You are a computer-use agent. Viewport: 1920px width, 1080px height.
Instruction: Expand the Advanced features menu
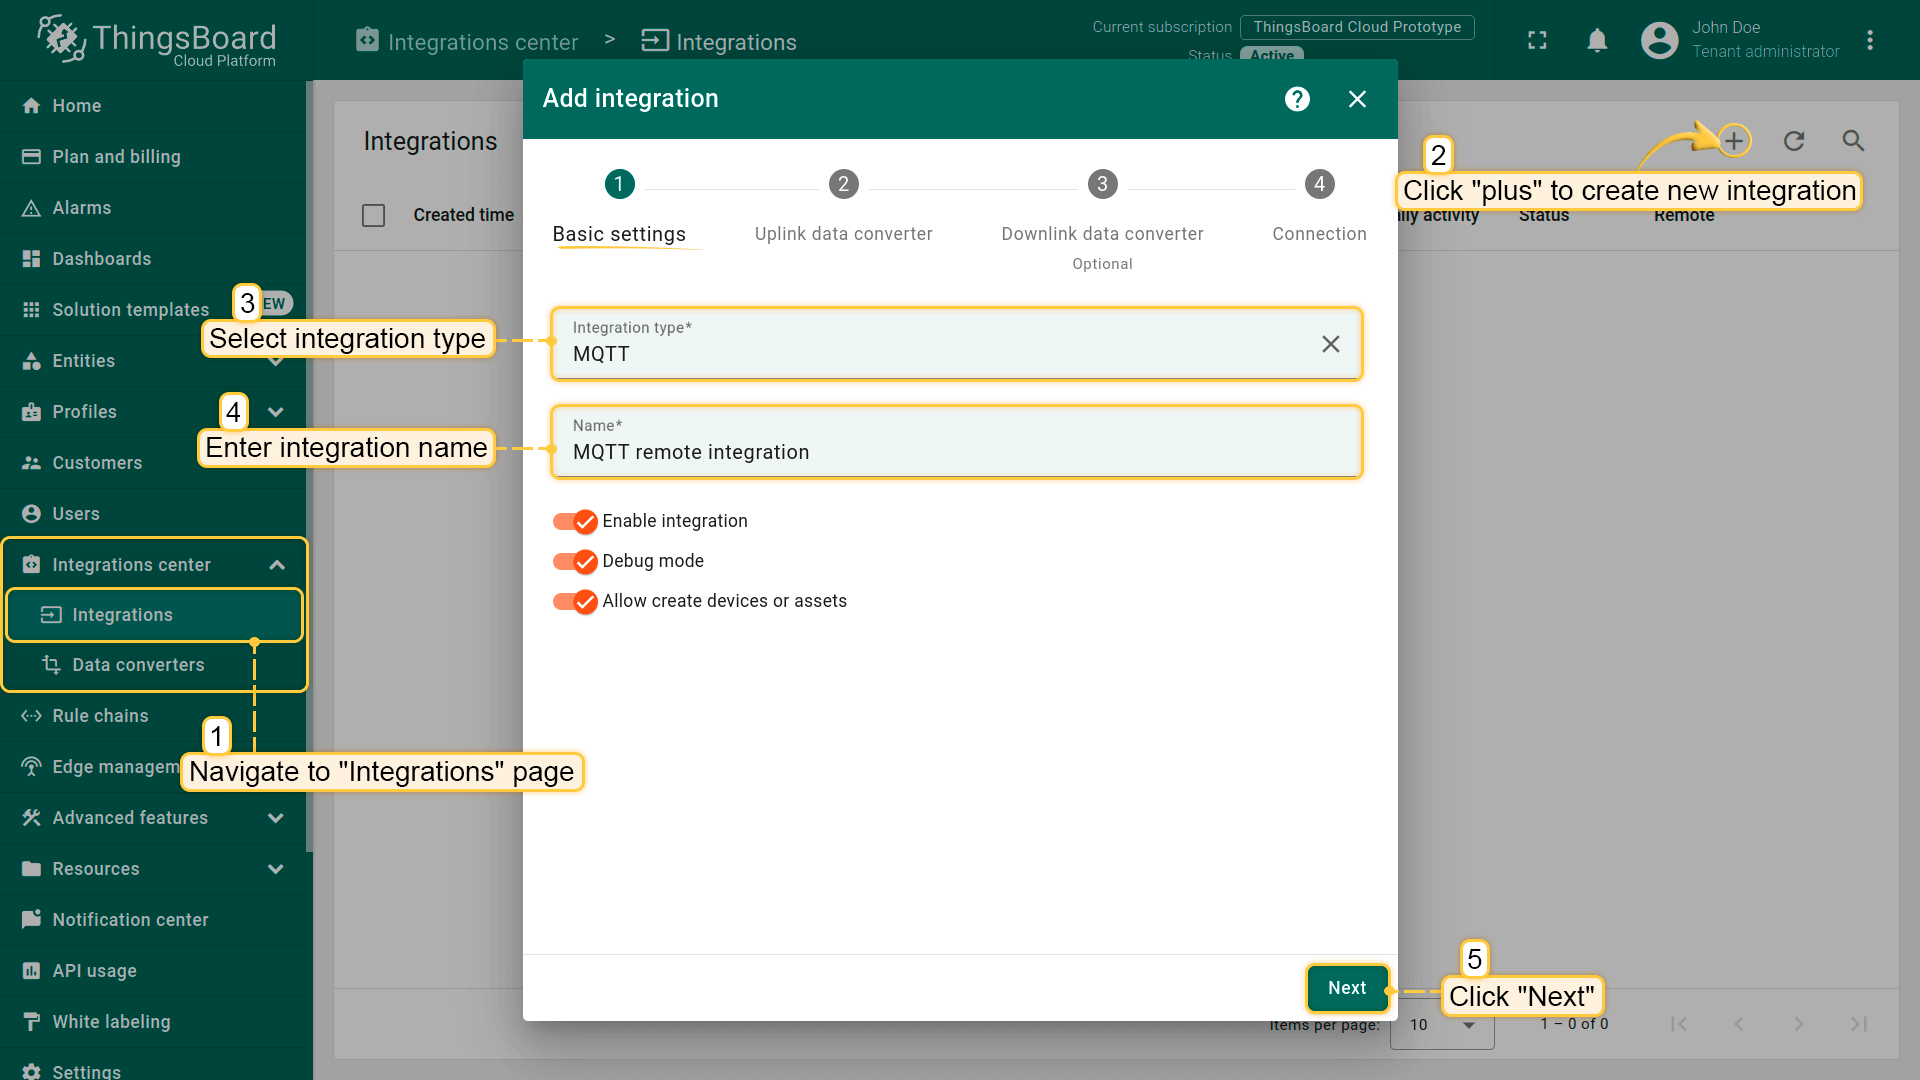click(276, 818)
